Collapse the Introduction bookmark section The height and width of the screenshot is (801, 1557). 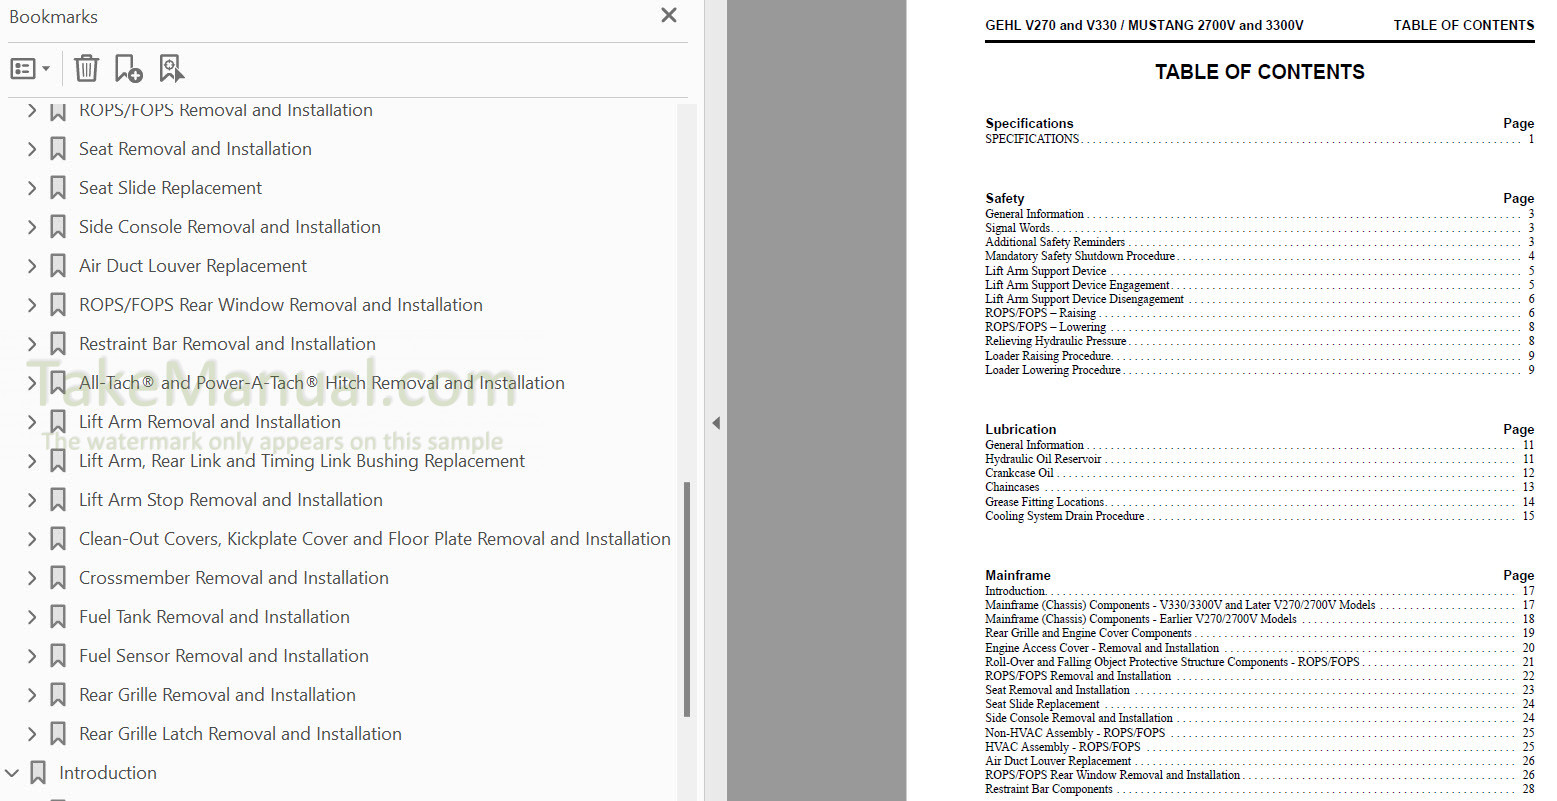[12, 773]
